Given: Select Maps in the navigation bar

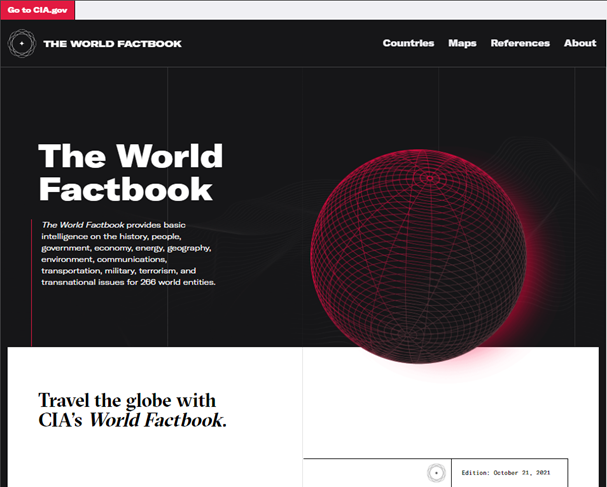Looking at the screenshot, I should (x=462, y=43).
